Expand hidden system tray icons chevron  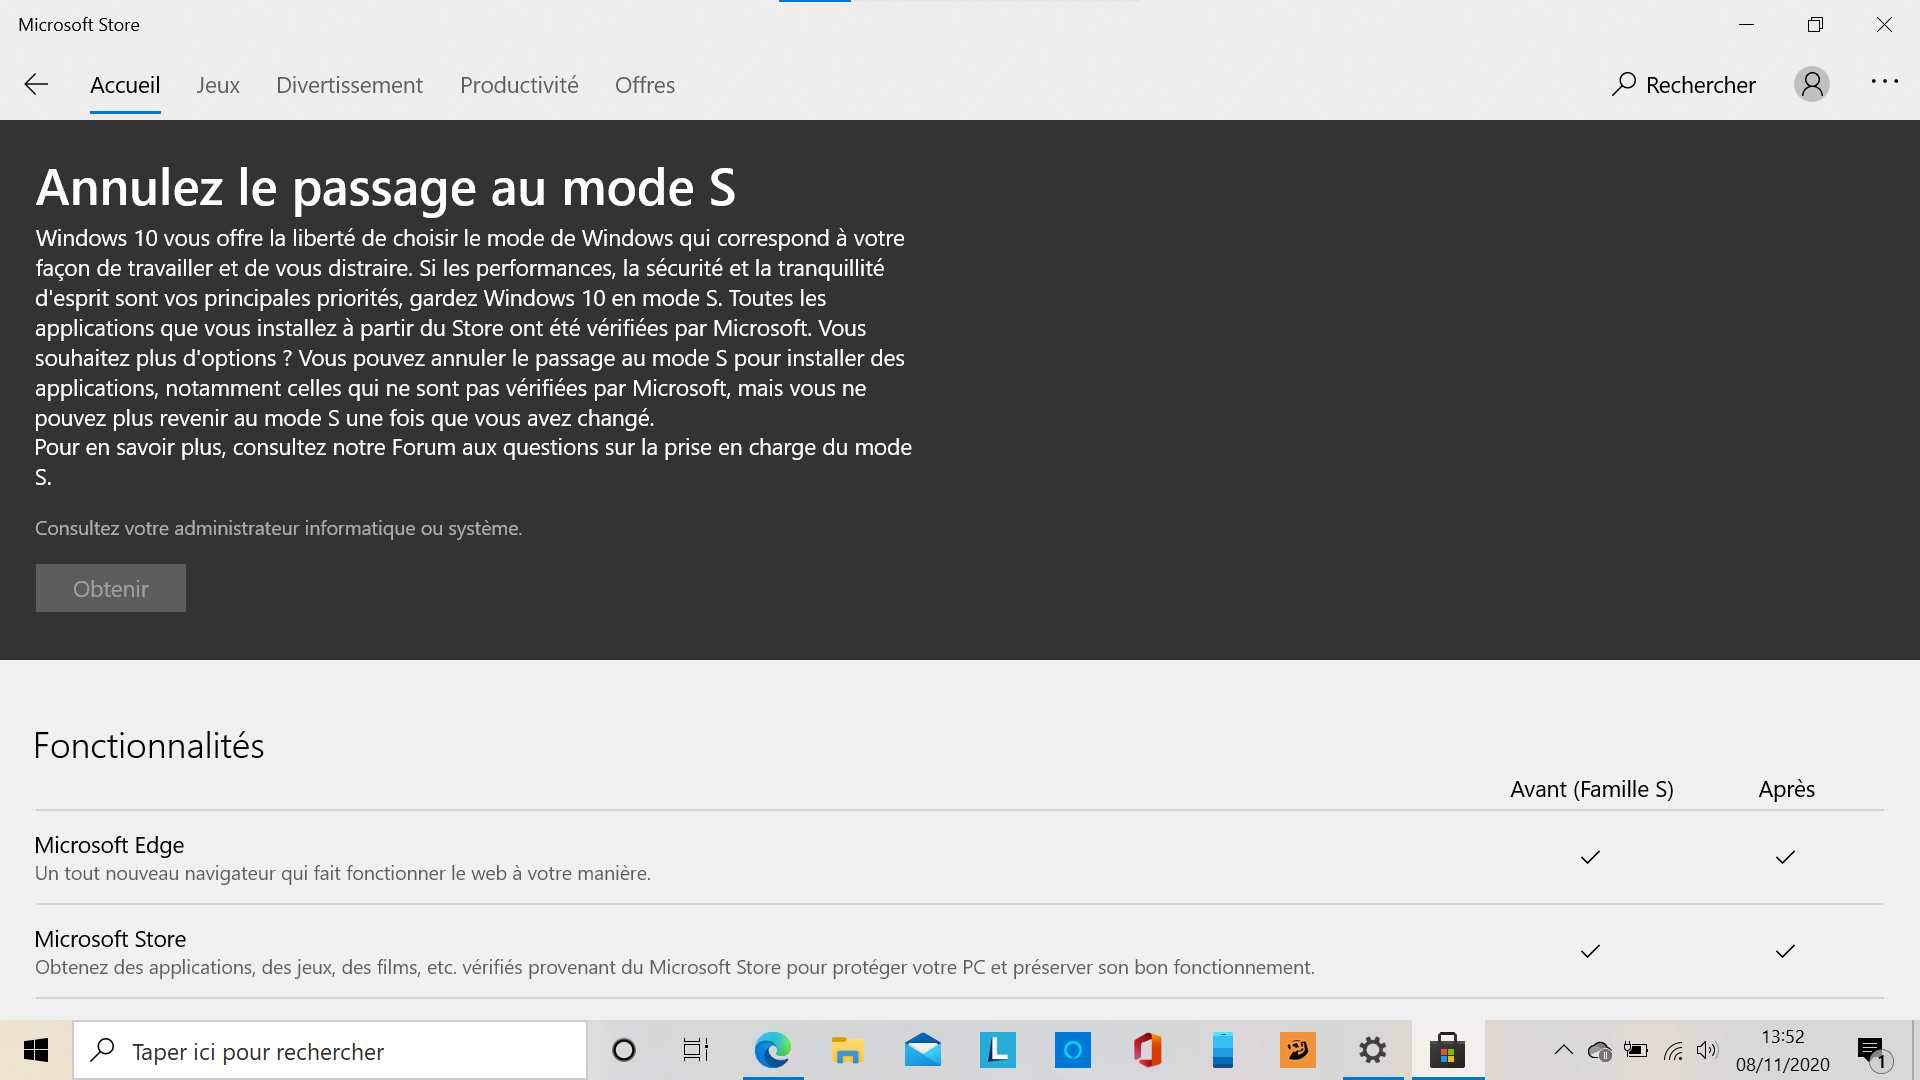pos(1563,1050)
